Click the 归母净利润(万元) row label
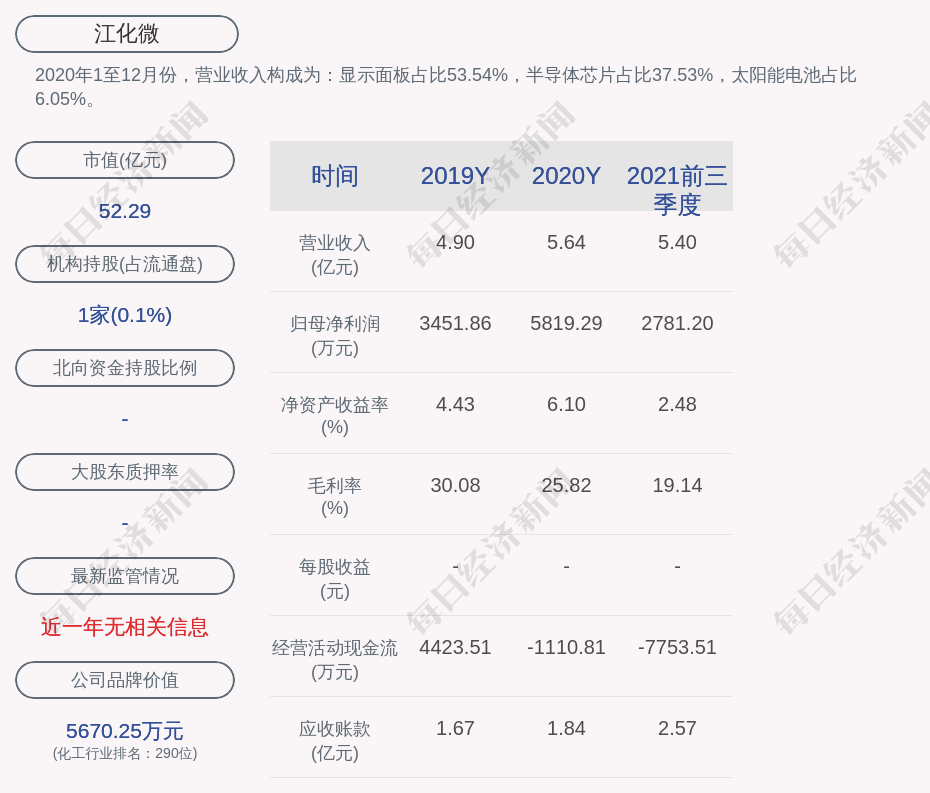The width and height of the screenshot is (930, 793). [335, 336]
